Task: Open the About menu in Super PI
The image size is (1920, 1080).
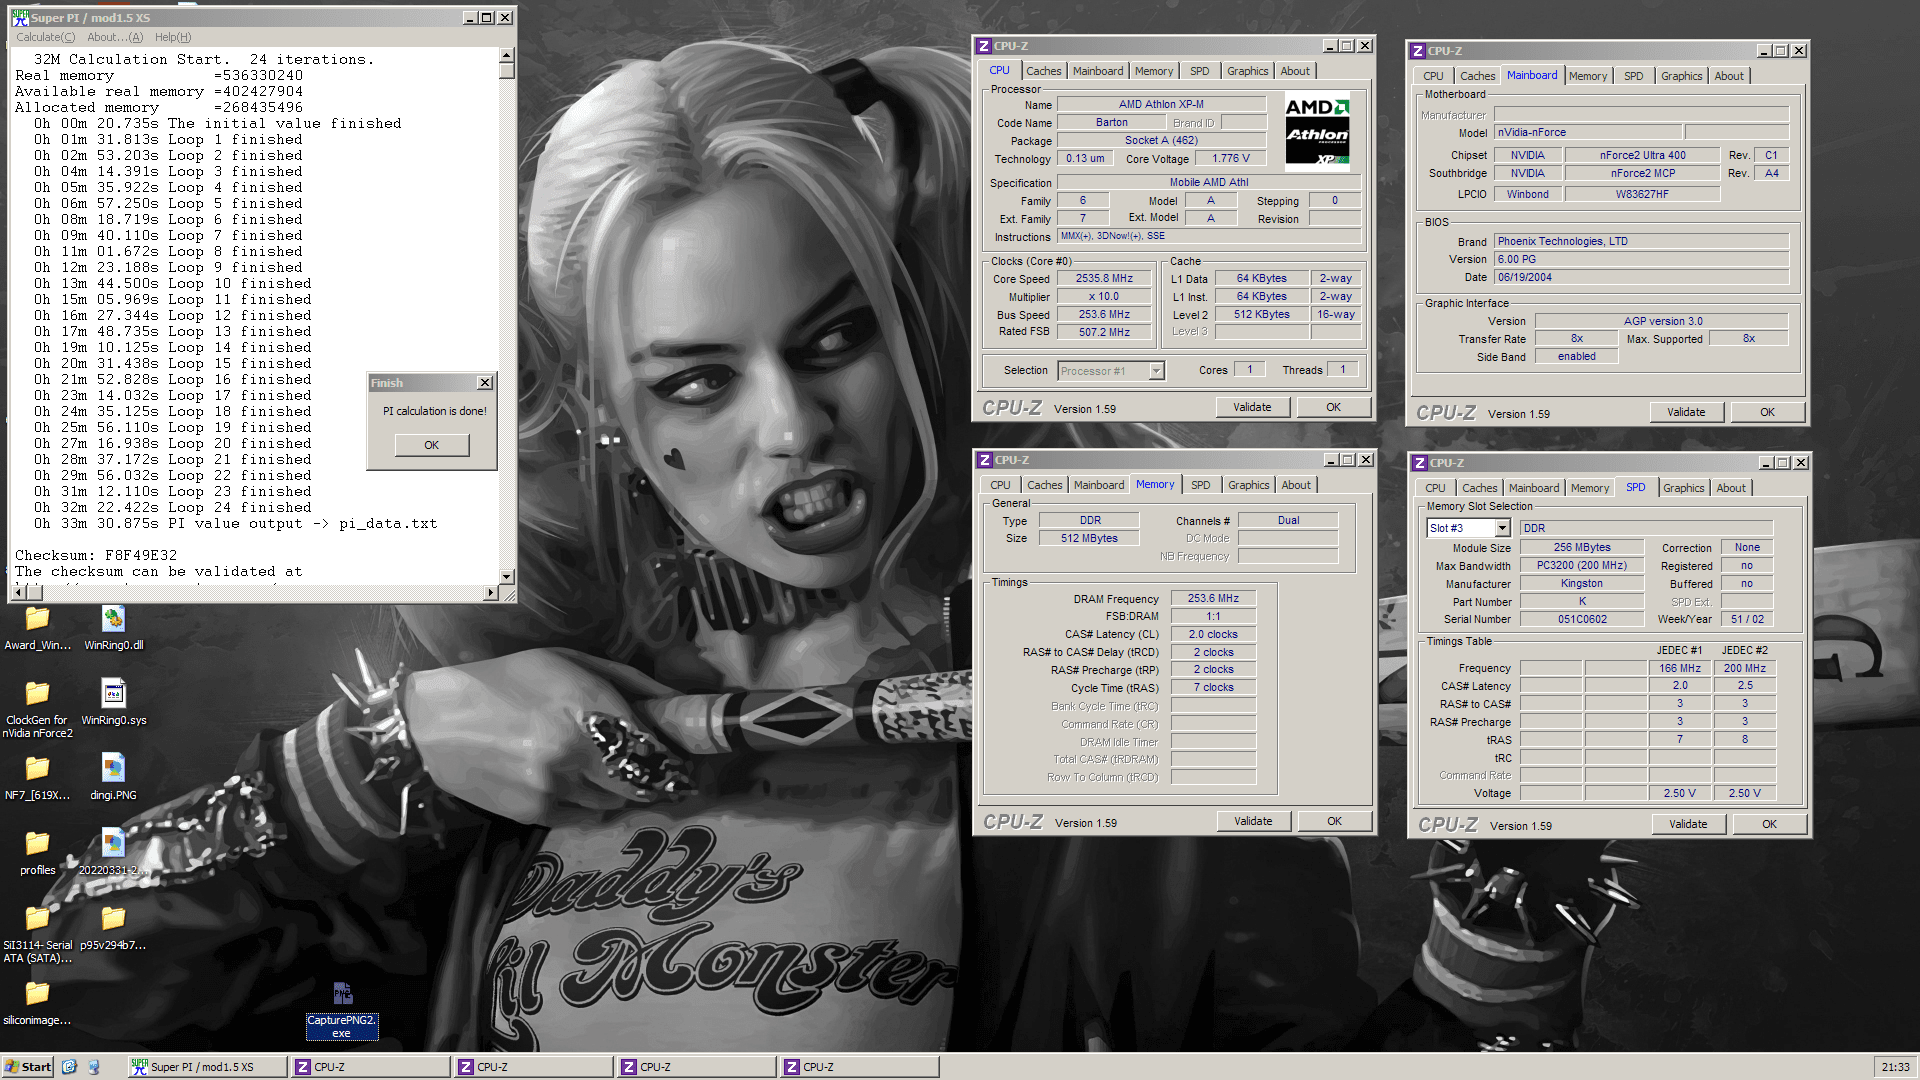Action: (x=115, y=37)
